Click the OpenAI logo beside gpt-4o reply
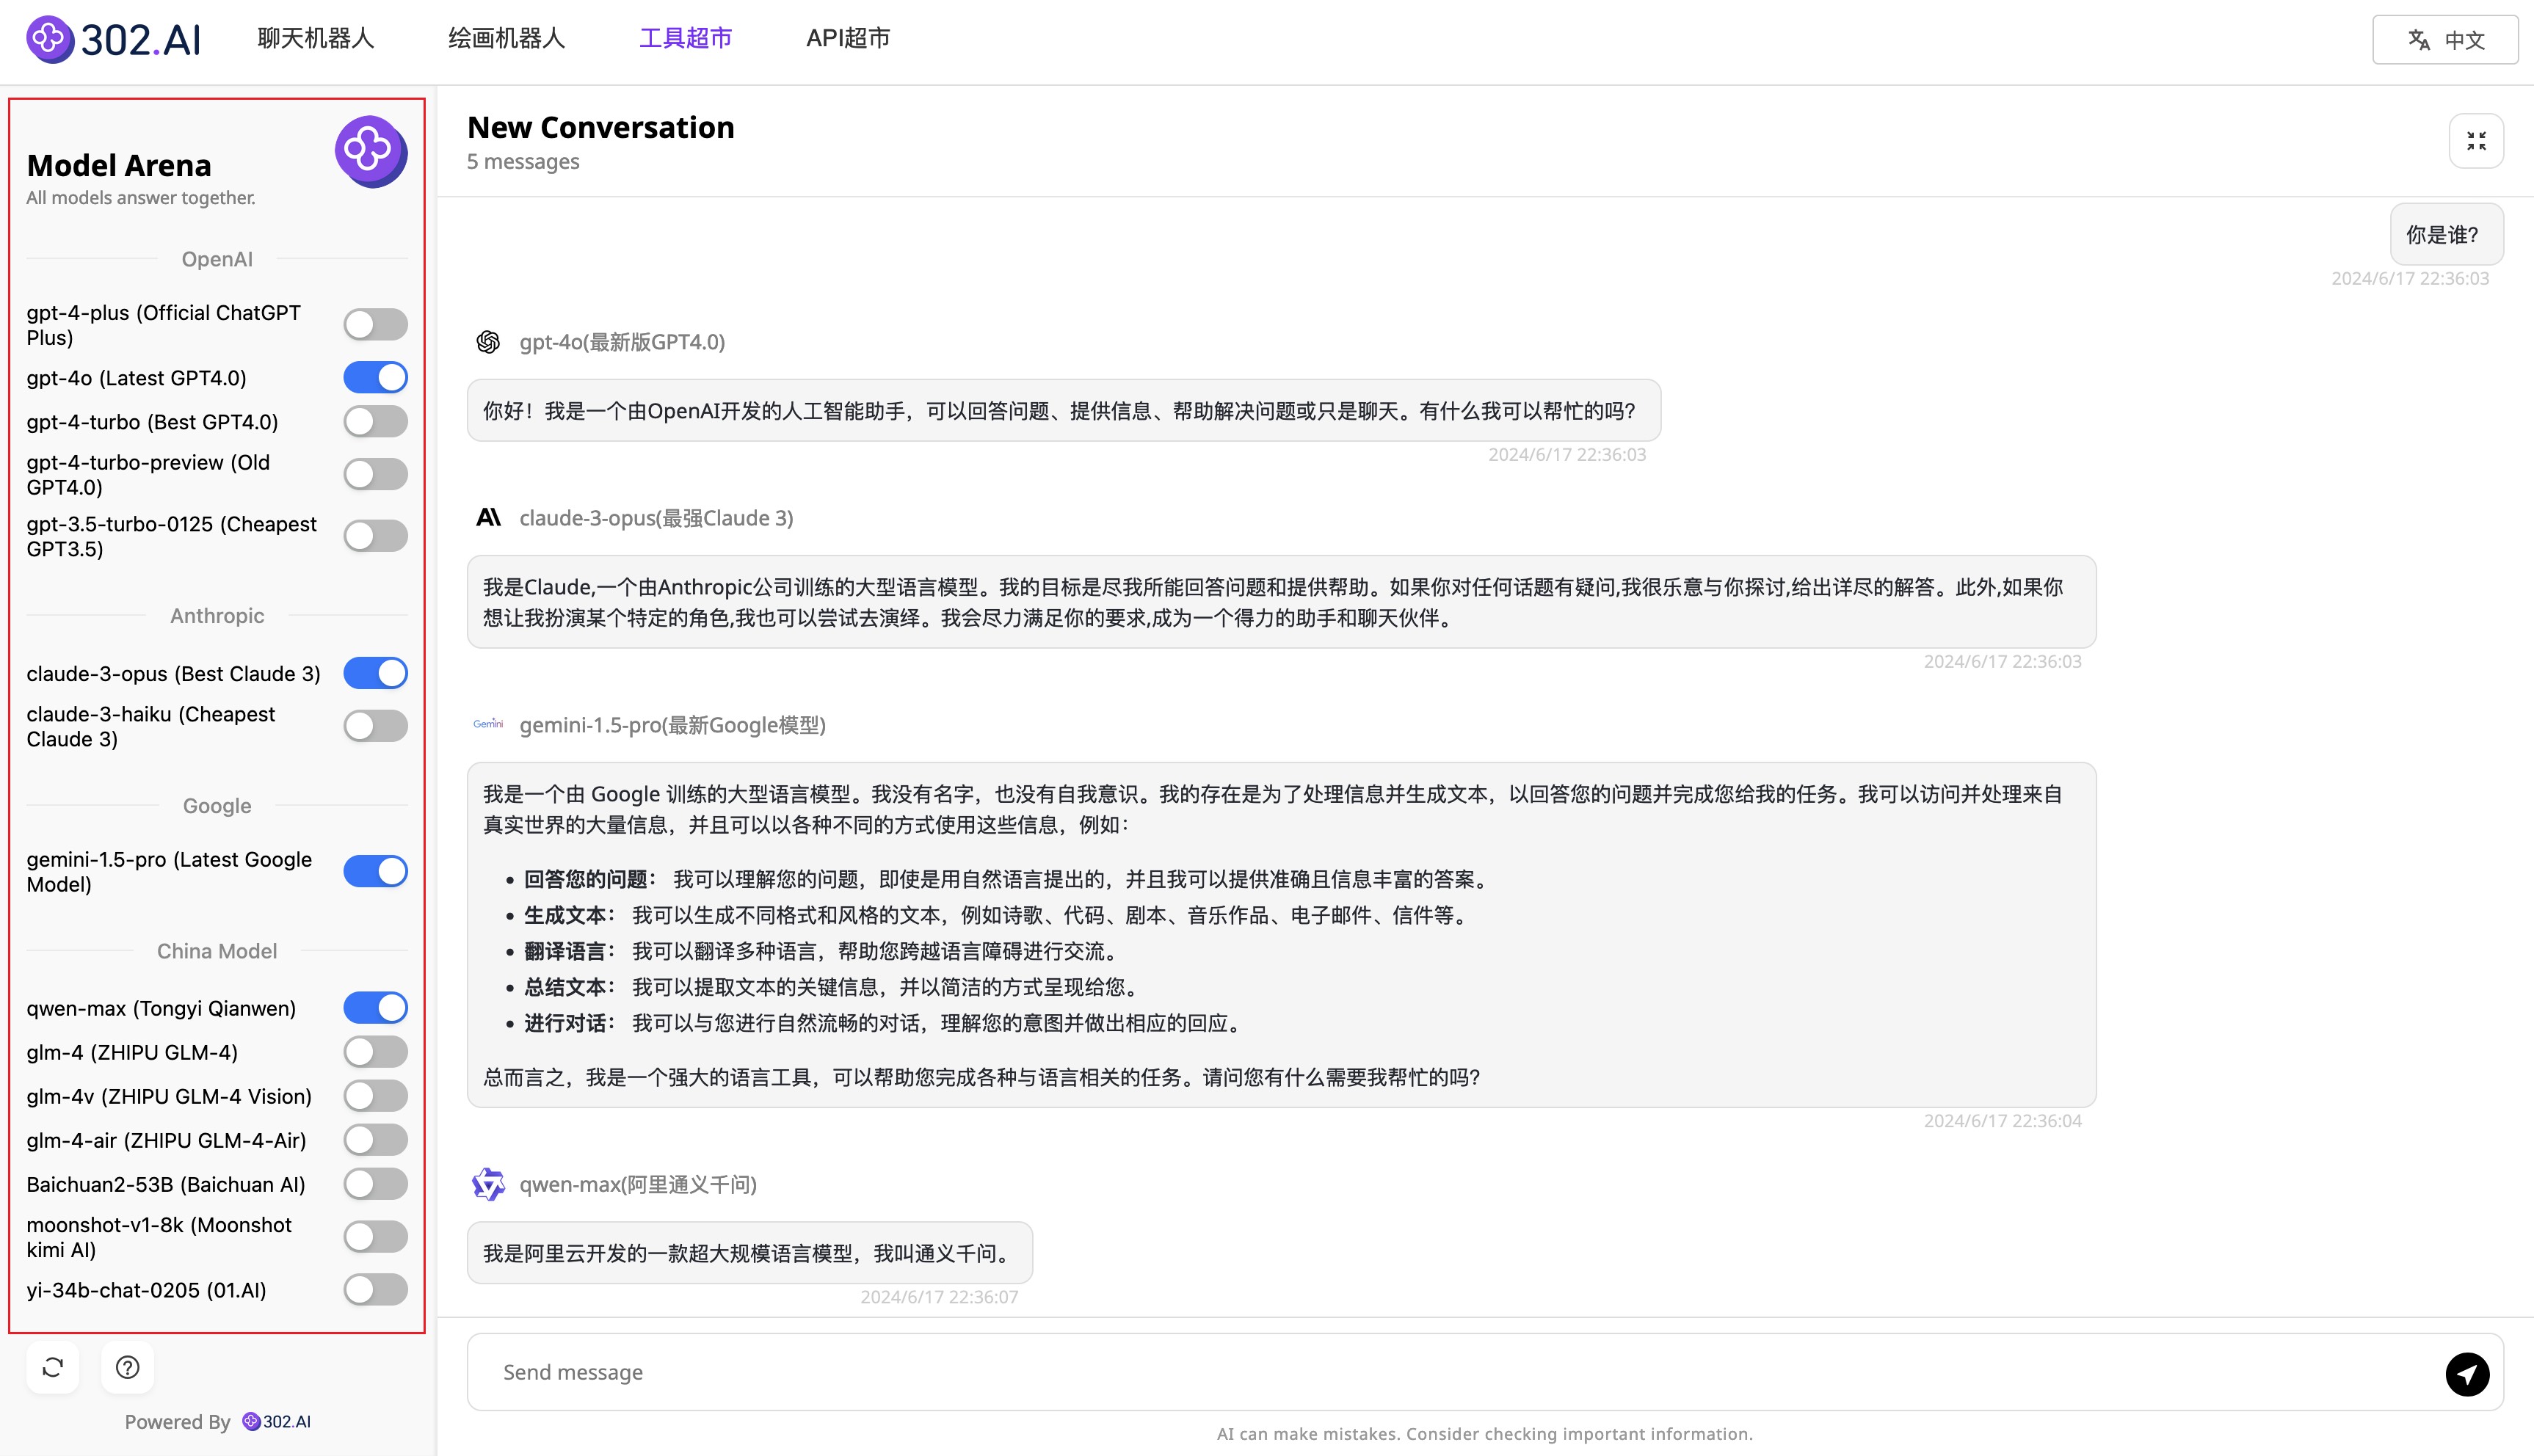 click(488, 342)
